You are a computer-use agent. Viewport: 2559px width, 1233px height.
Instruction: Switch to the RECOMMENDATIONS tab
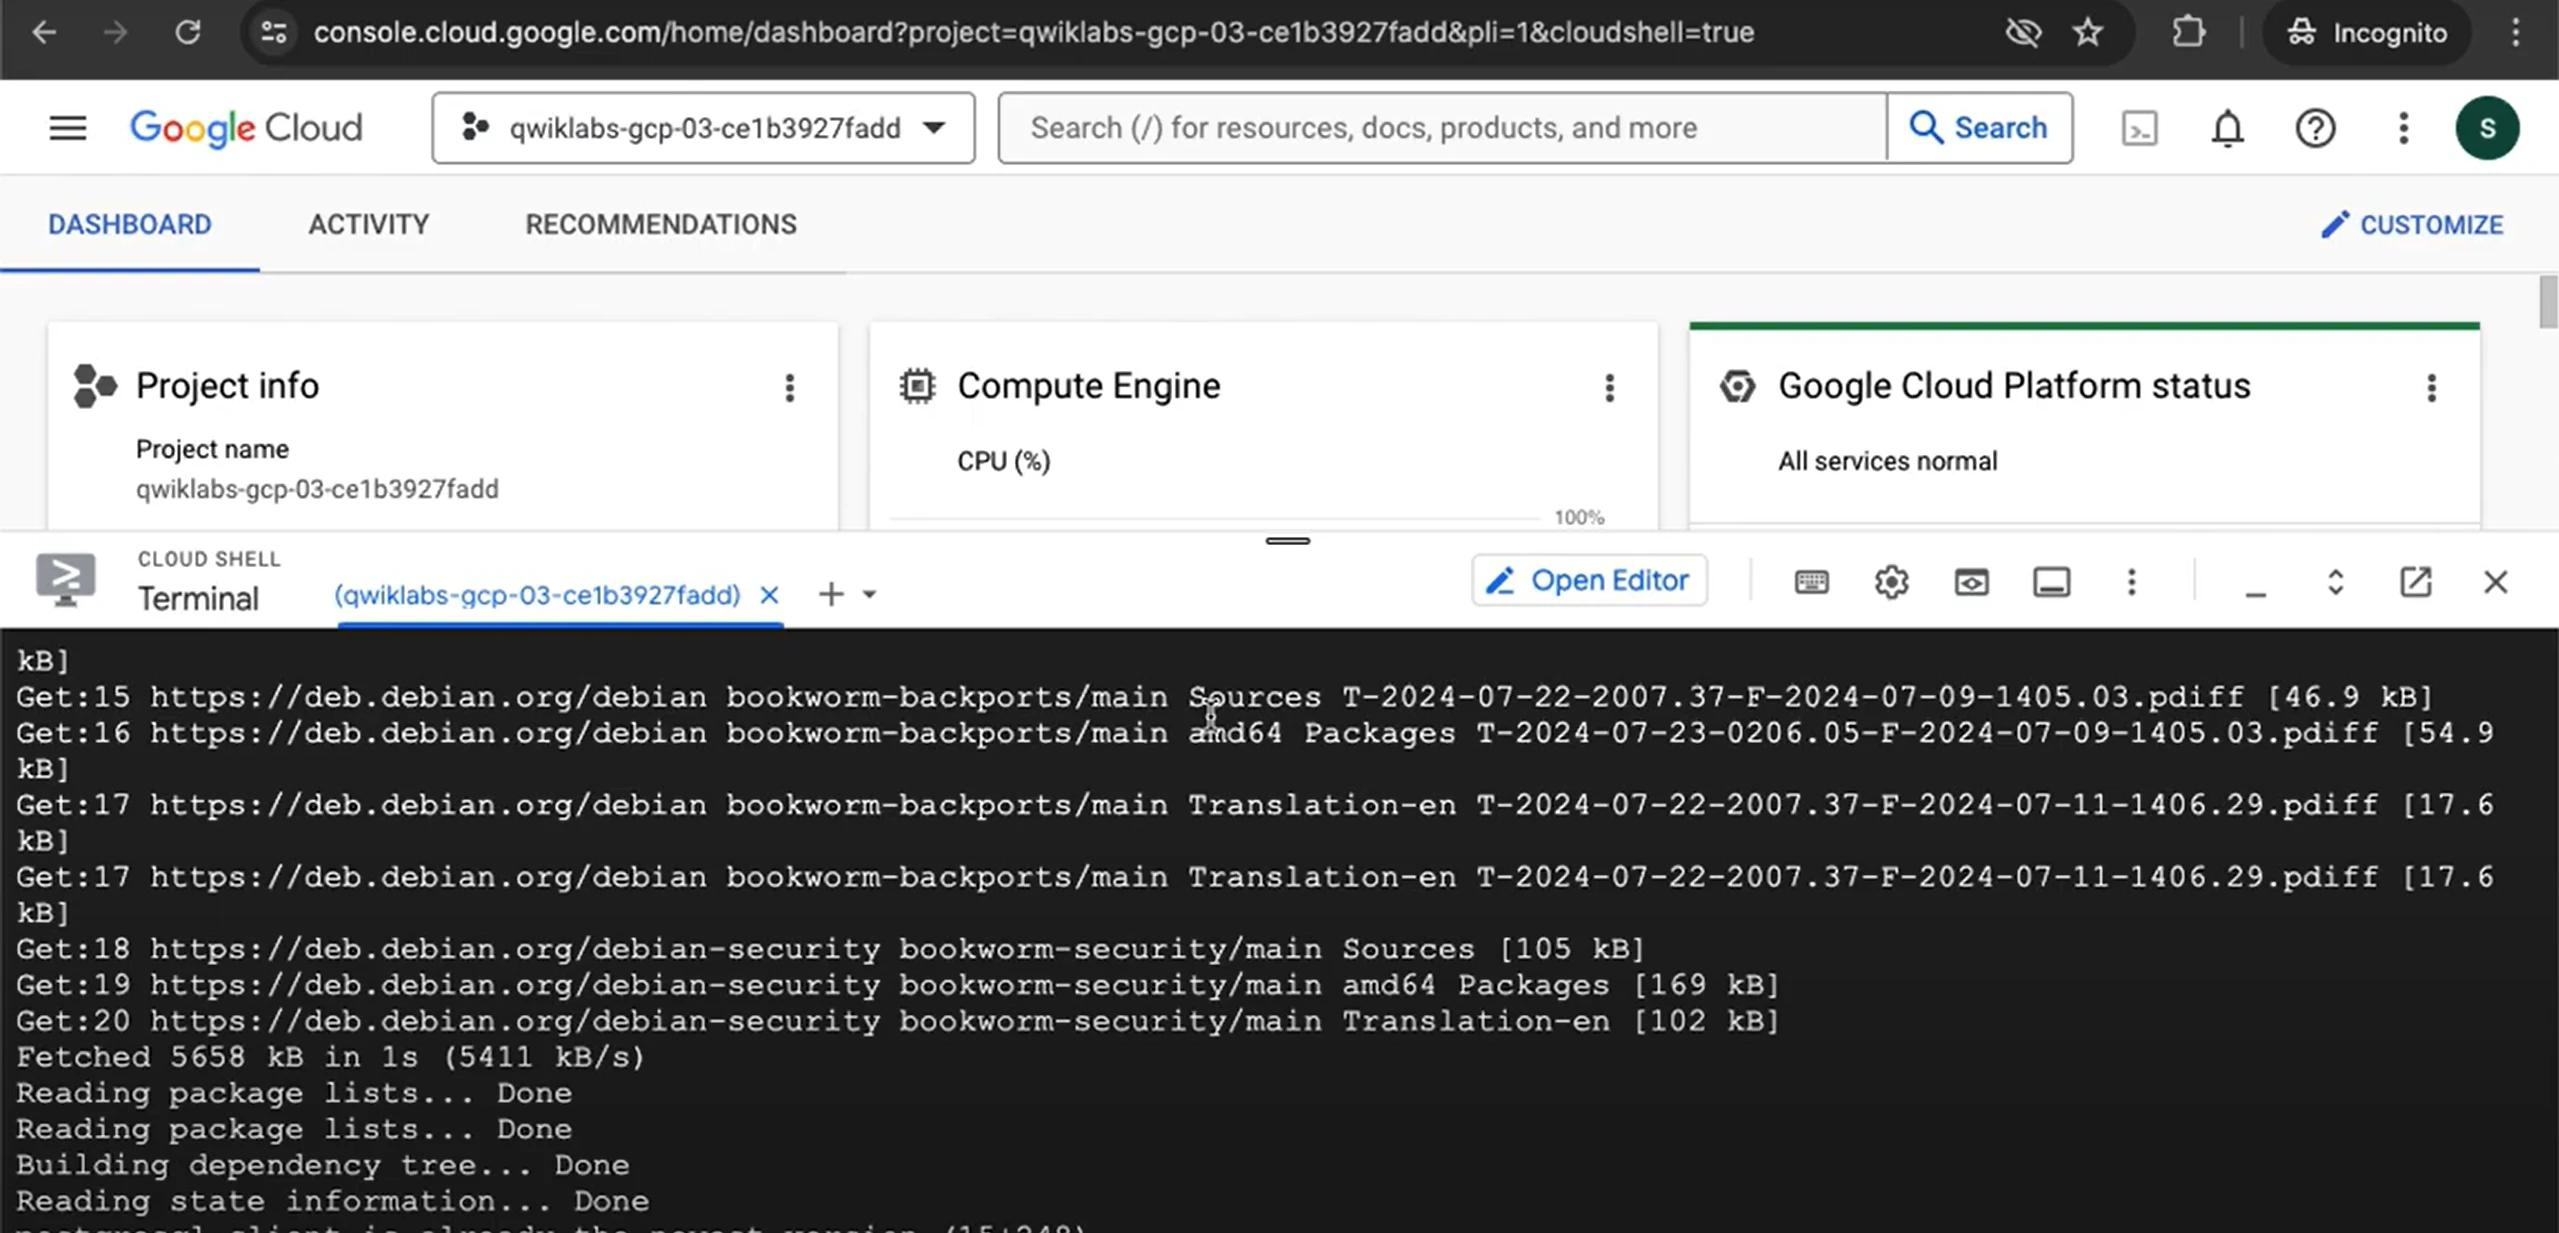(661, 224)
